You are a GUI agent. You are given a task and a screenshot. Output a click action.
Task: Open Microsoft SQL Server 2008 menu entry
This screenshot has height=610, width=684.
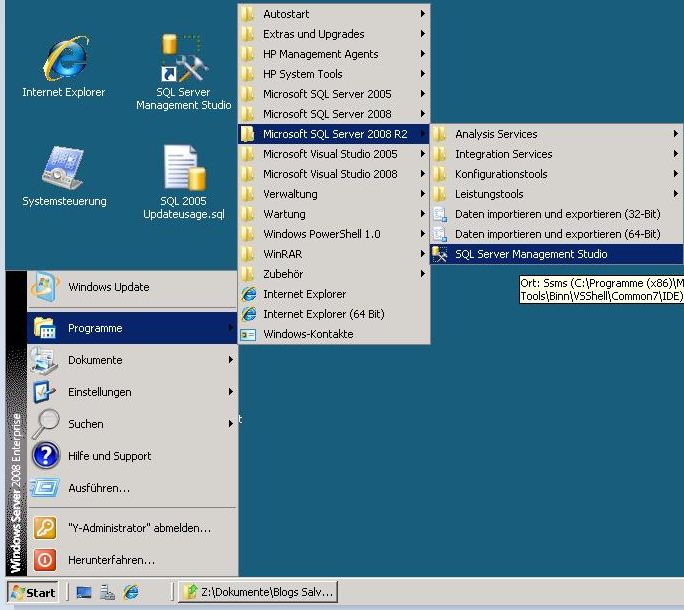tap(334, 114)
